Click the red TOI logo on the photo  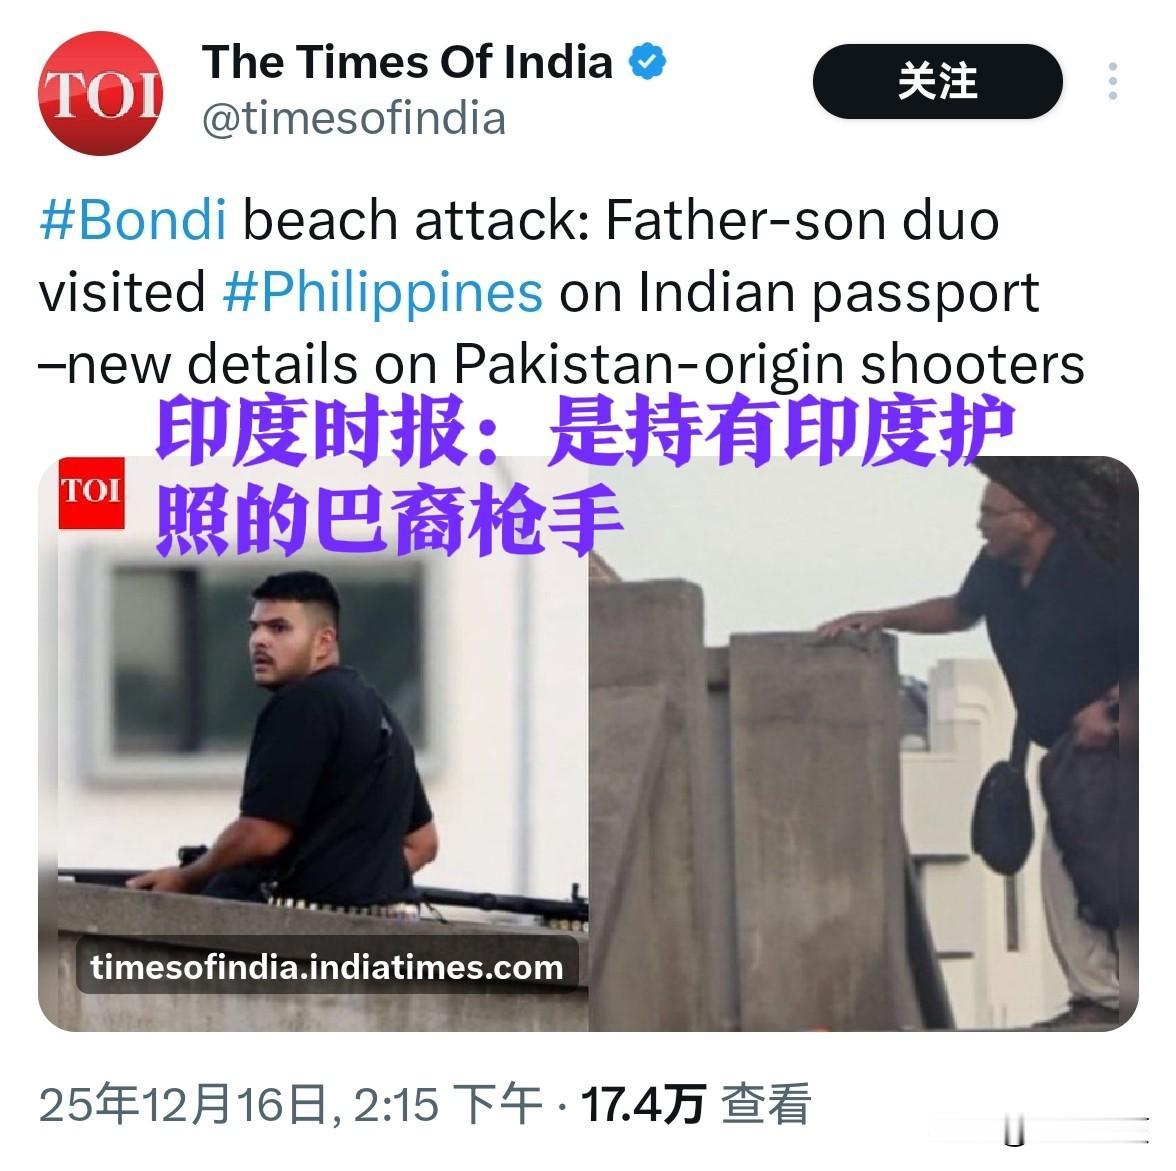92,493
